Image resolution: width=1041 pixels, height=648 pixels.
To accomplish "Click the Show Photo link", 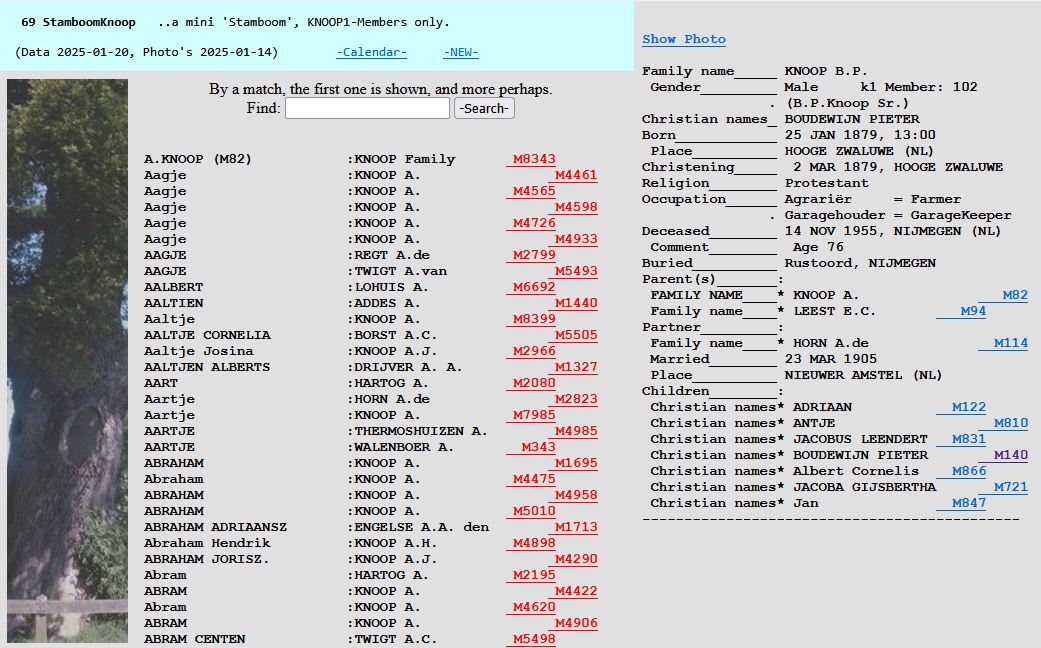I will pyautogui.click(x=684, y=39).
